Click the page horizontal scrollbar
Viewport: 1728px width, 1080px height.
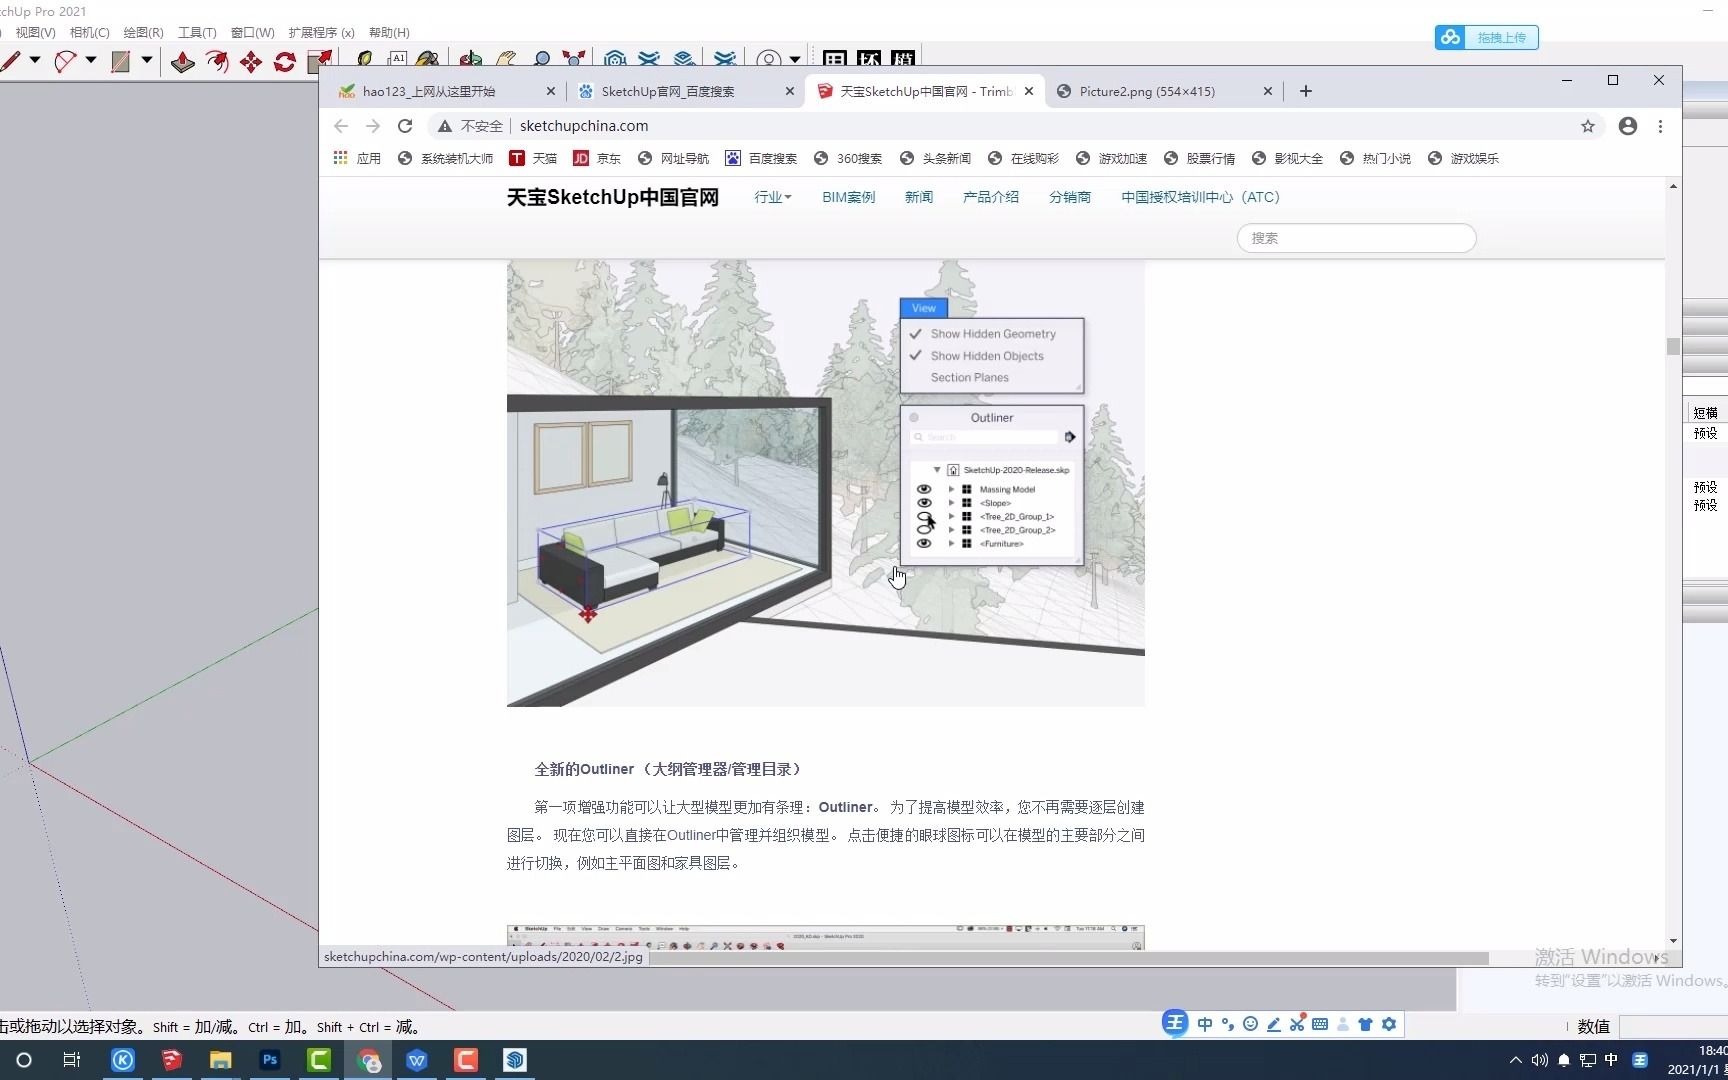(1070, 958)
